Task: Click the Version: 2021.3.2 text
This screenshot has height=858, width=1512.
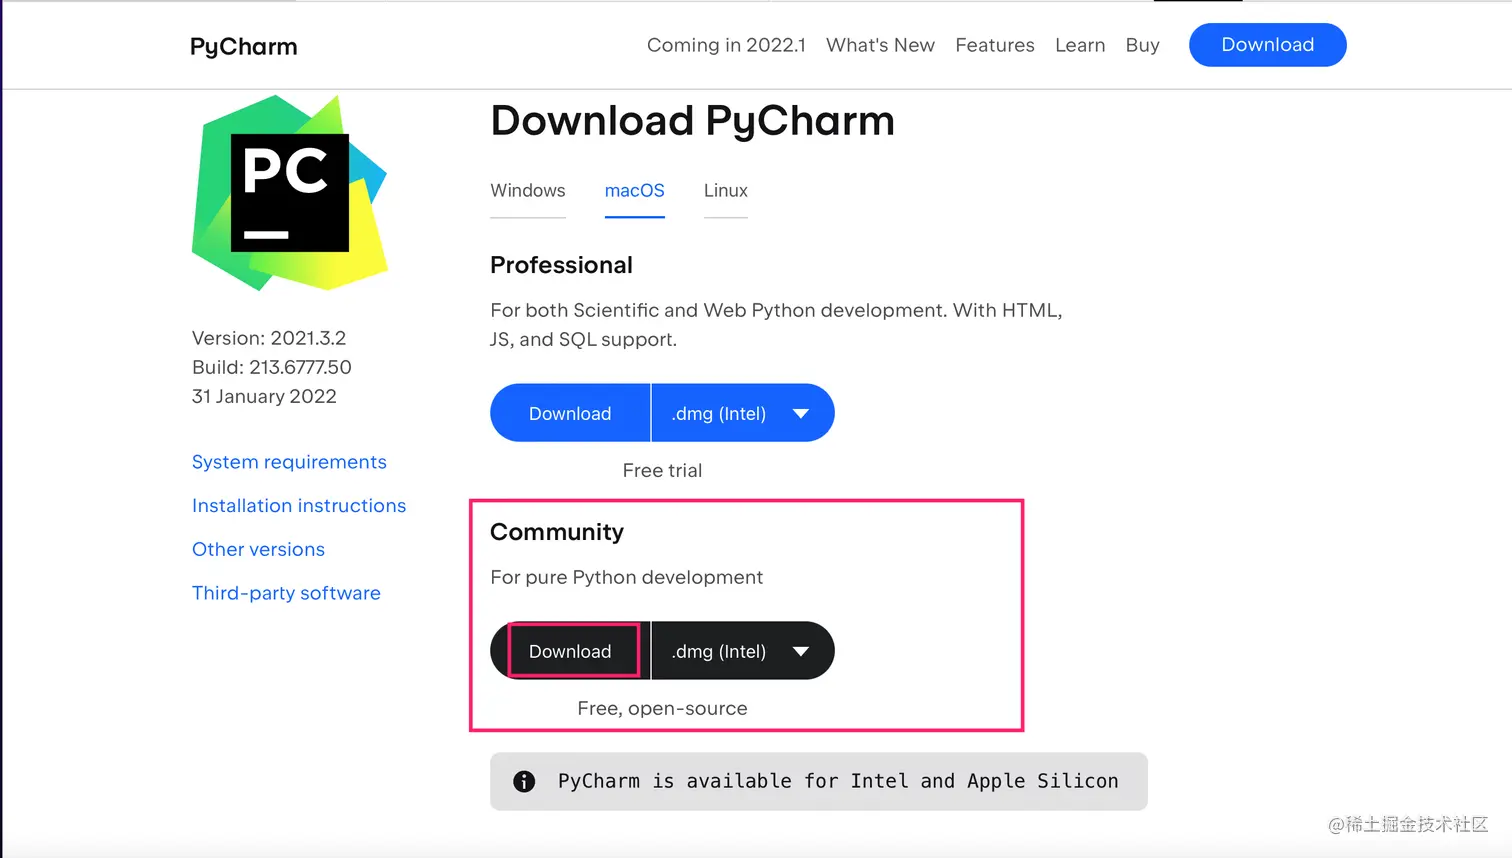Action: (269, 338)
